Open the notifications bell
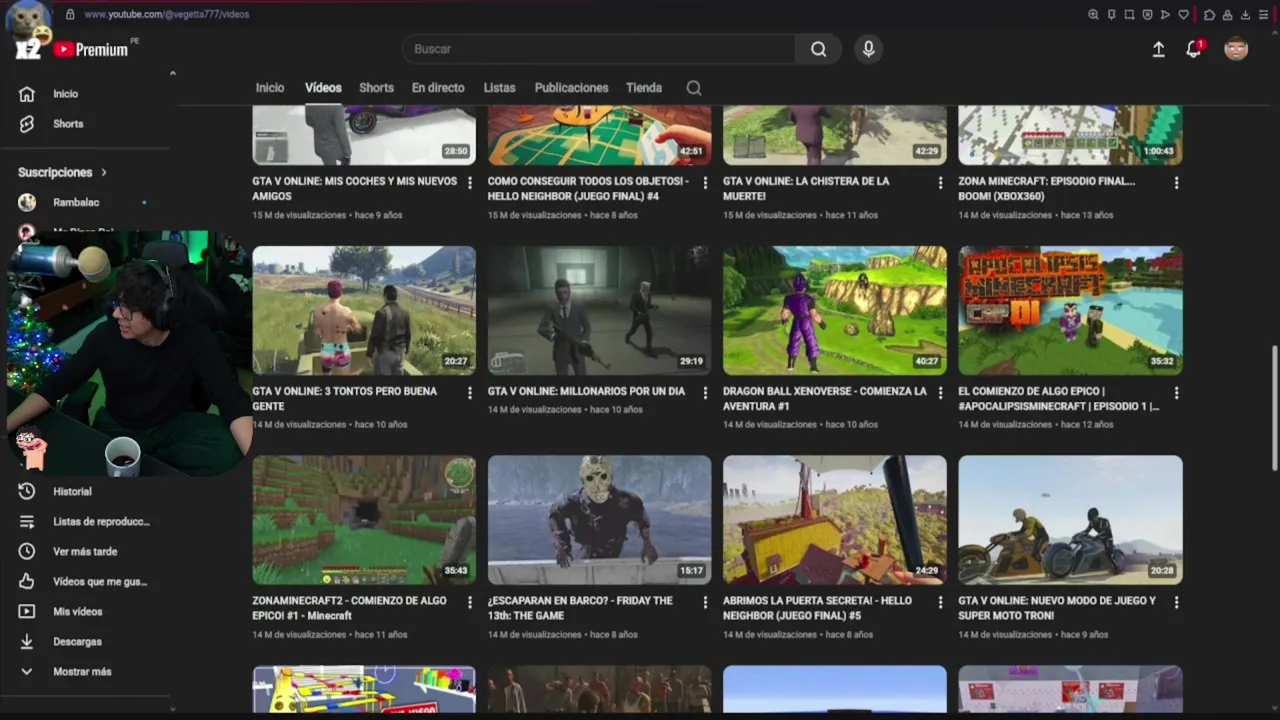The width and height of the screenshot is (1280, 720). click(x=1193, y=49)
